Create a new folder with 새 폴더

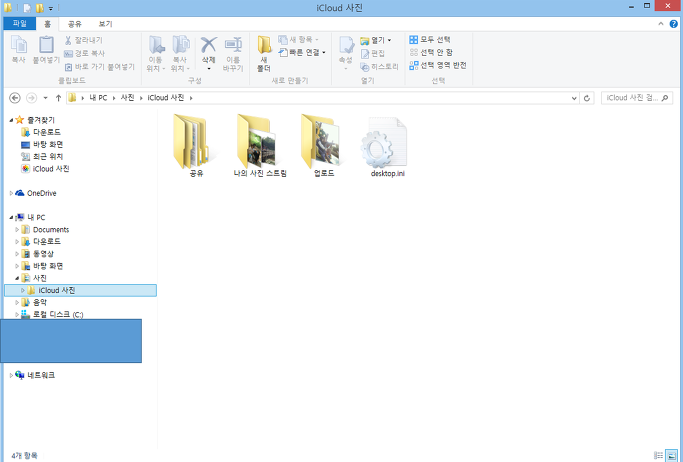[x=264, y=54]
